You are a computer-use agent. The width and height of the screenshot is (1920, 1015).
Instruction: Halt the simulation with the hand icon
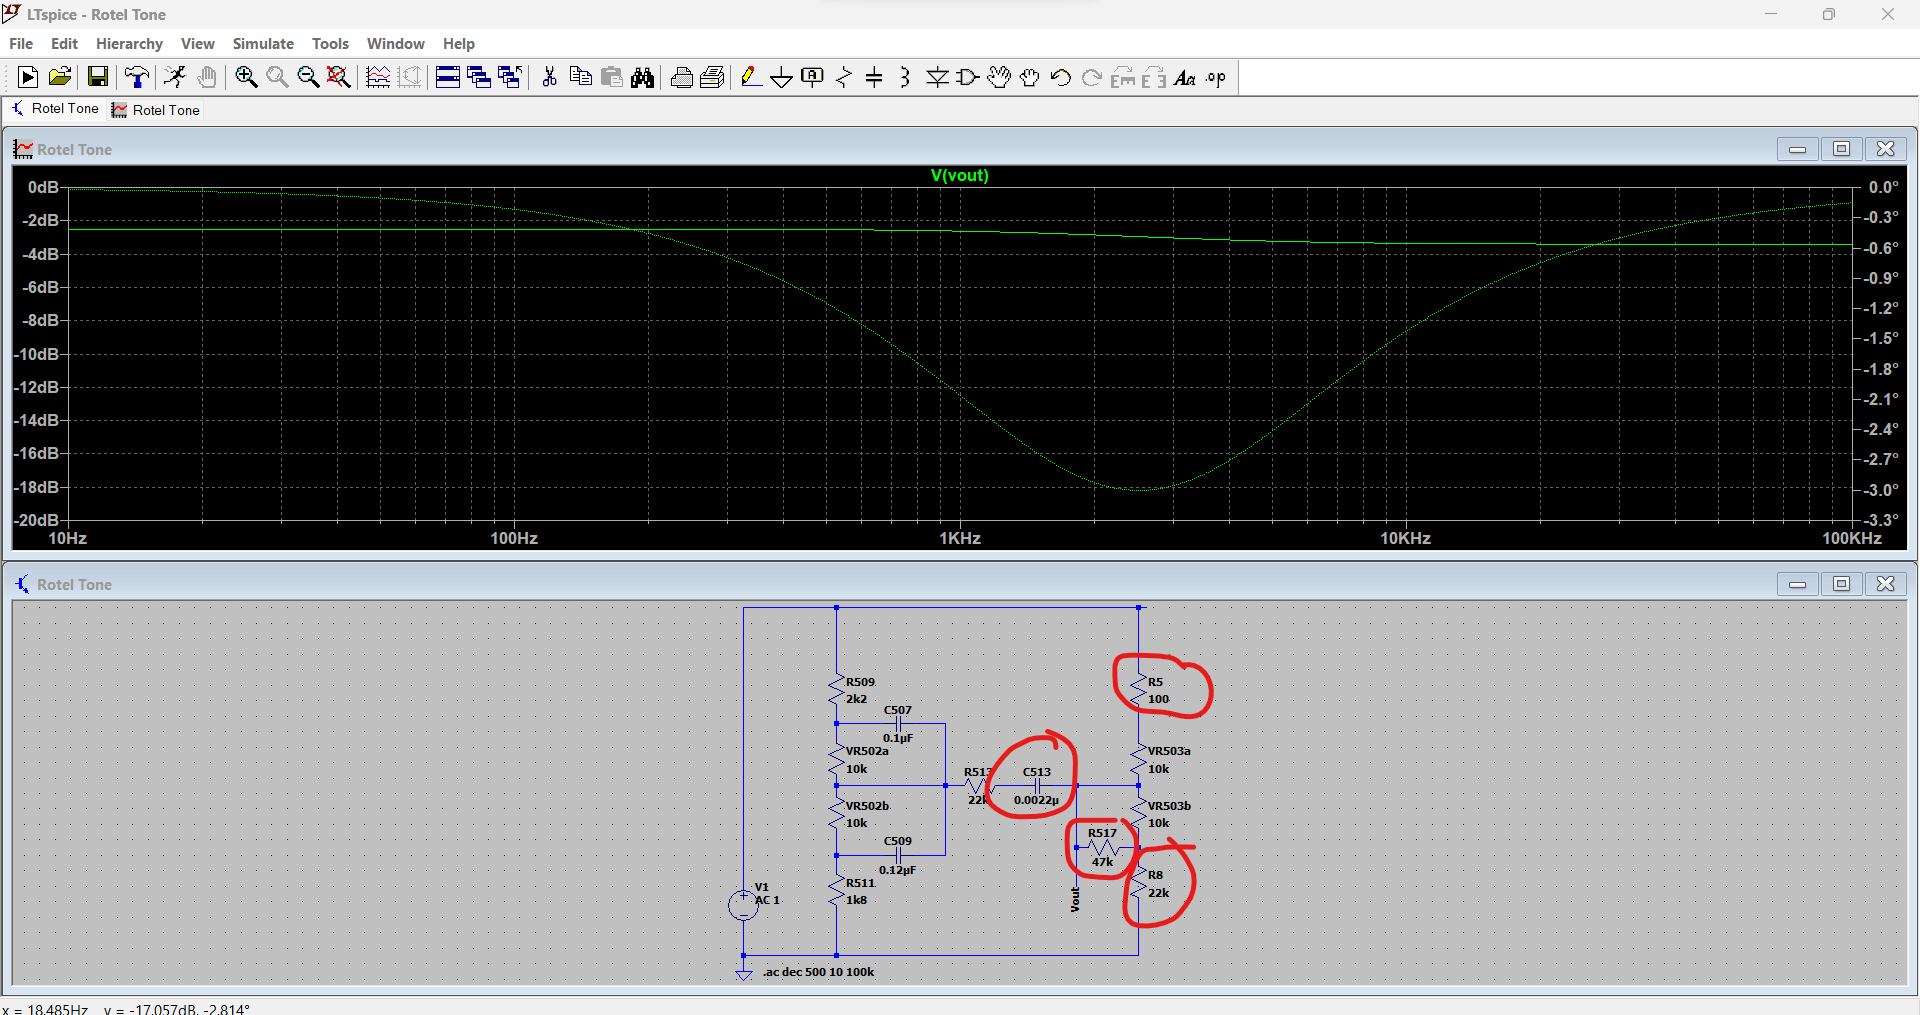(207, 77)
